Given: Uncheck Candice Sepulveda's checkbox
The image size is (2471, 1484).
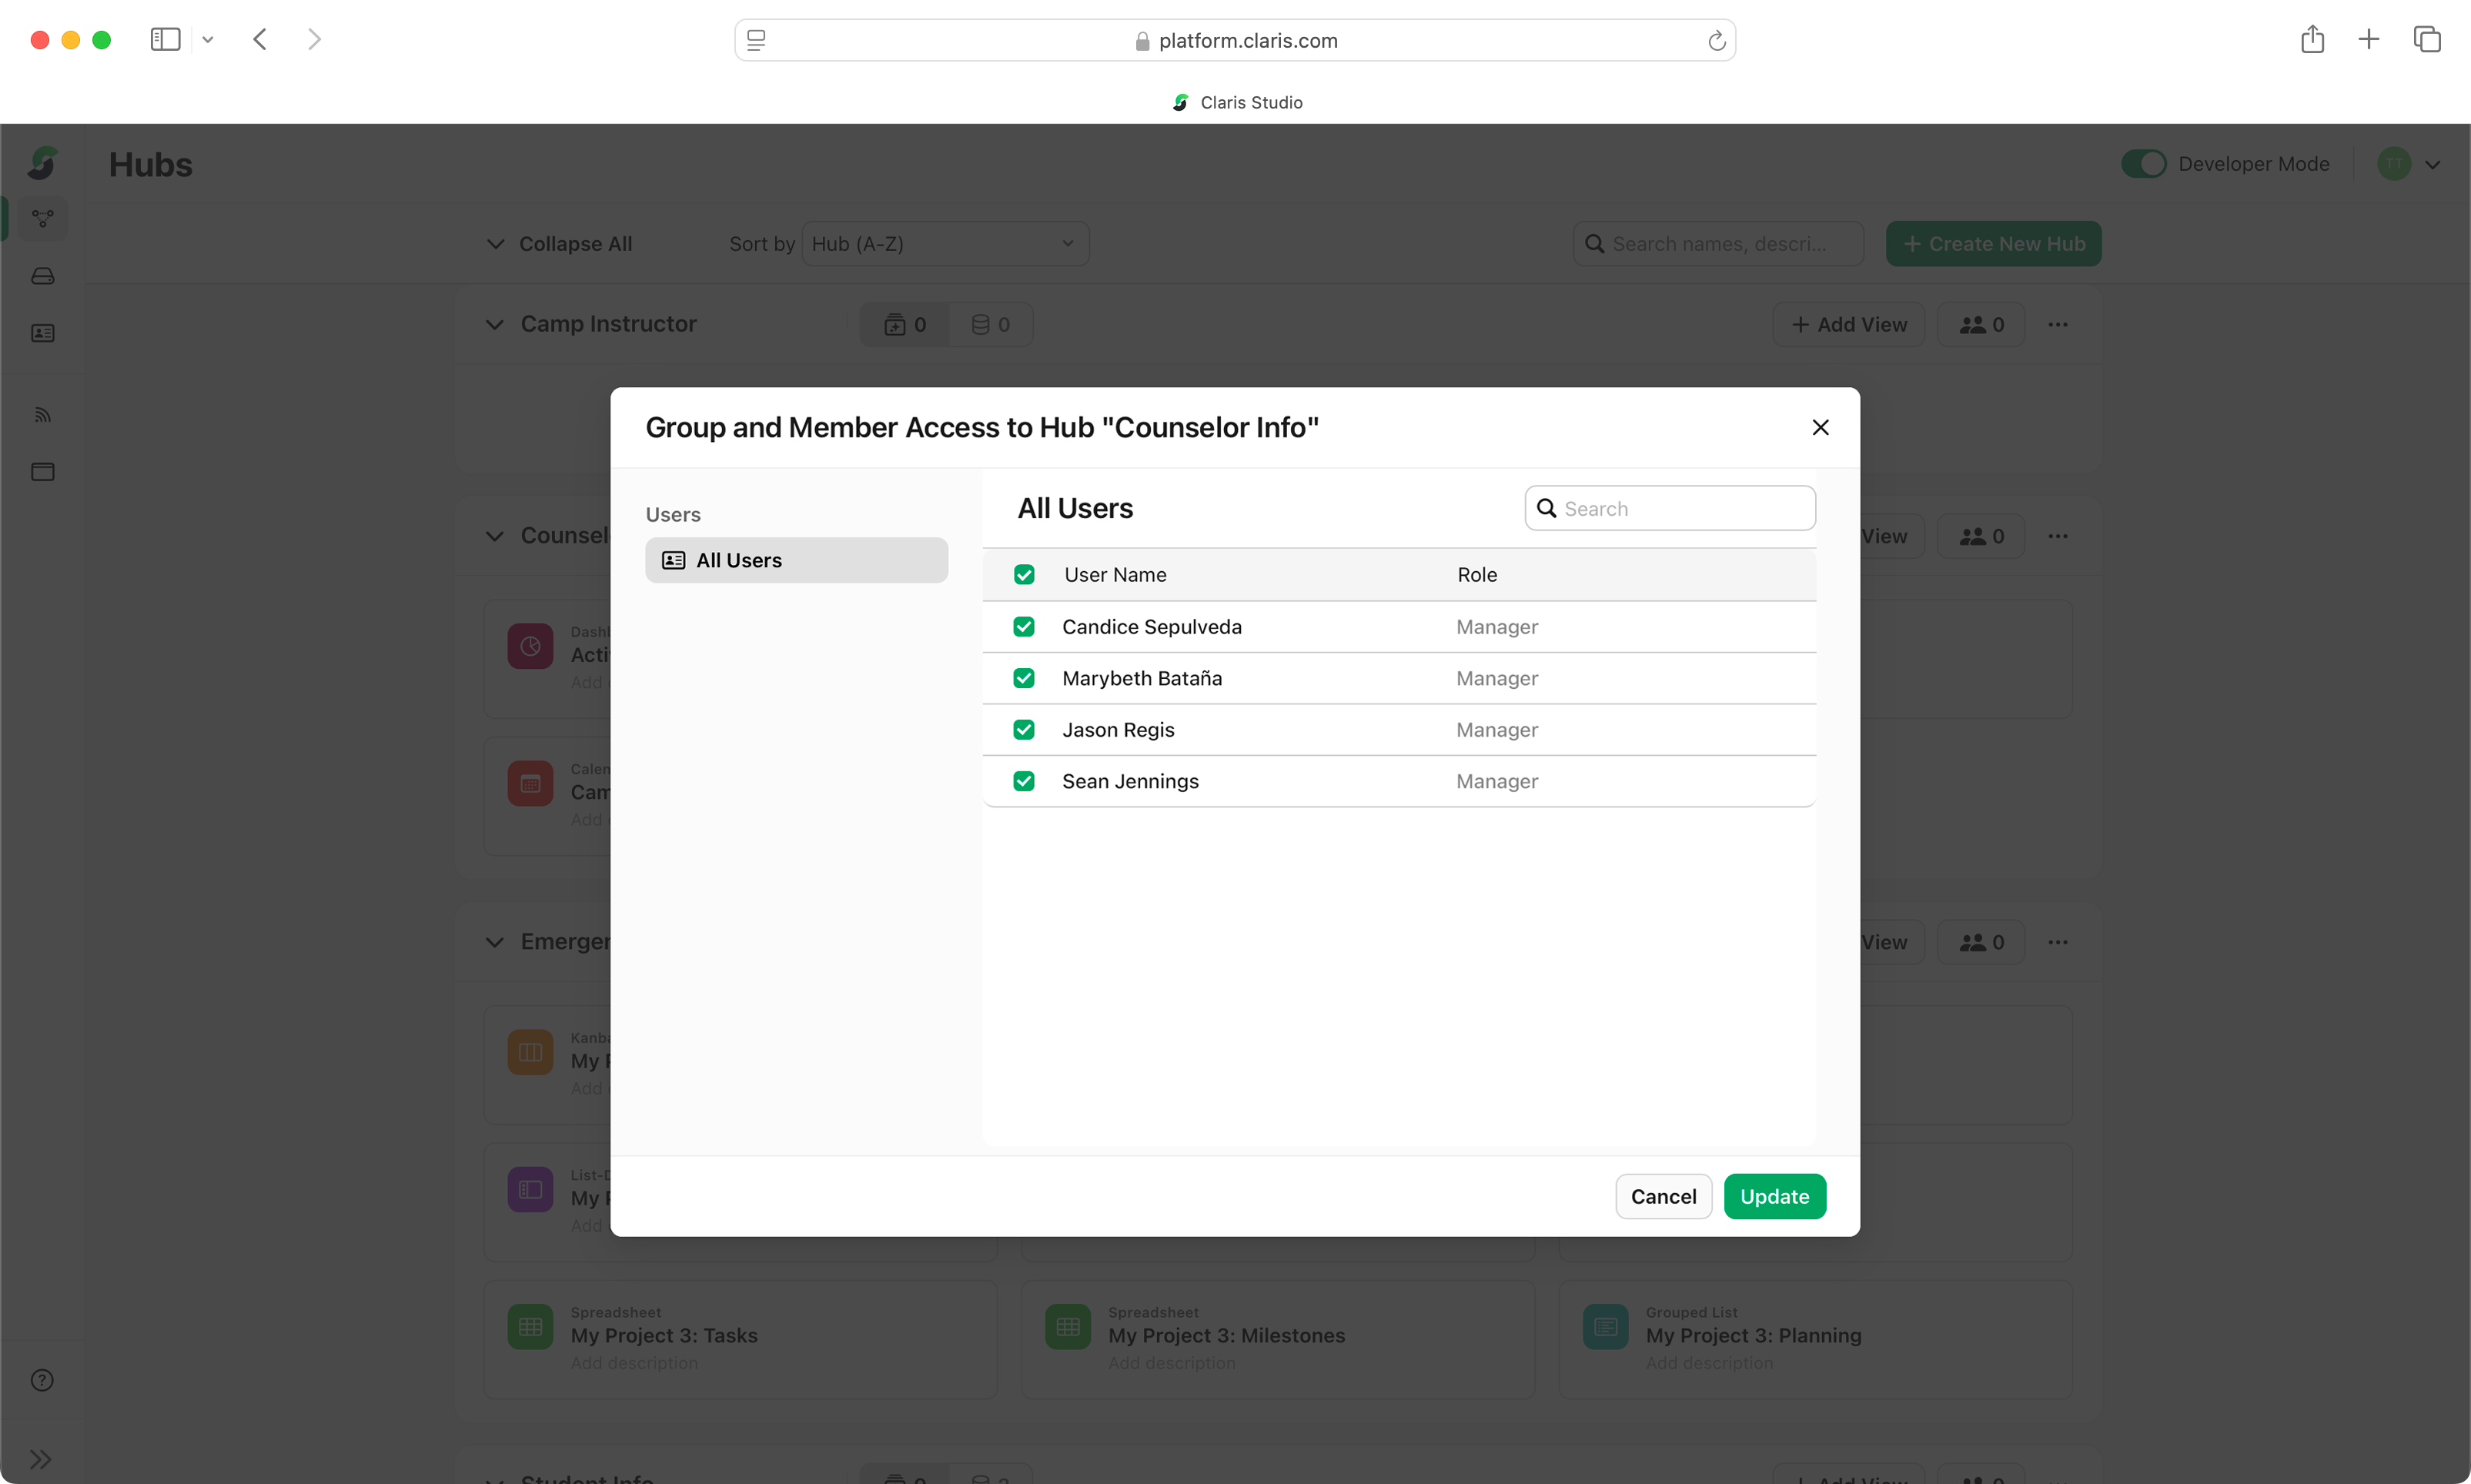Looking at the screenshot, I should tap(1023, 627).
